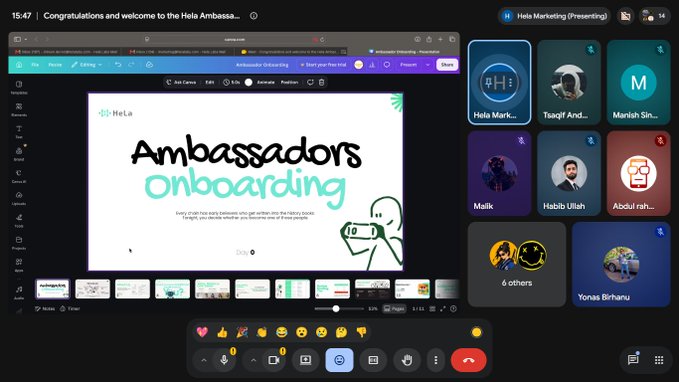
Task: Click Share button in Canva header
Action: (x=447, y=65)
